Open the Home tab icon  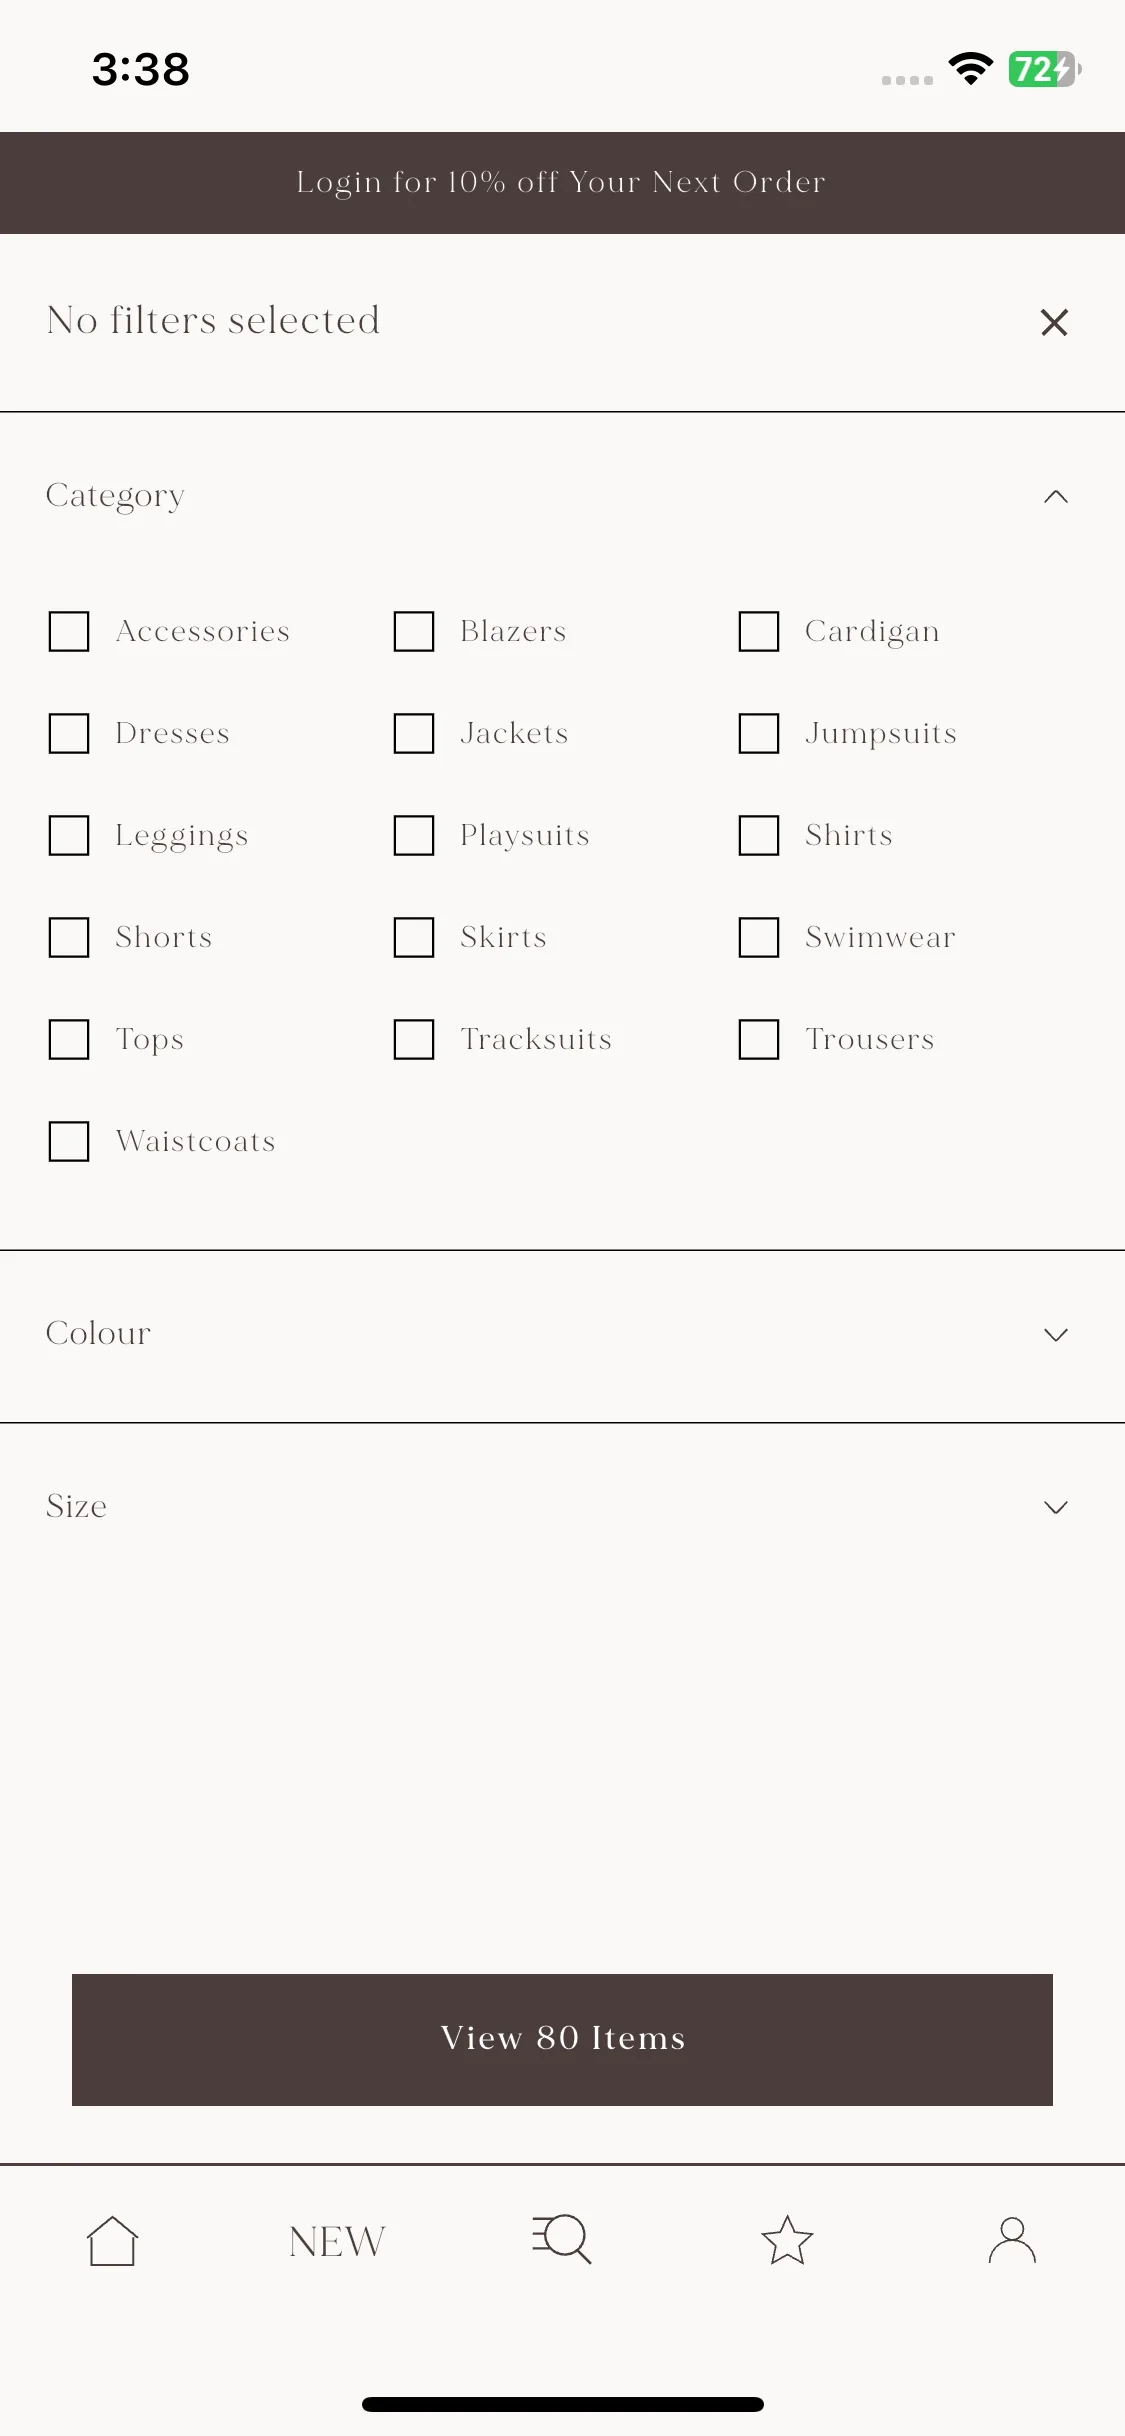tap(112, 2240)
